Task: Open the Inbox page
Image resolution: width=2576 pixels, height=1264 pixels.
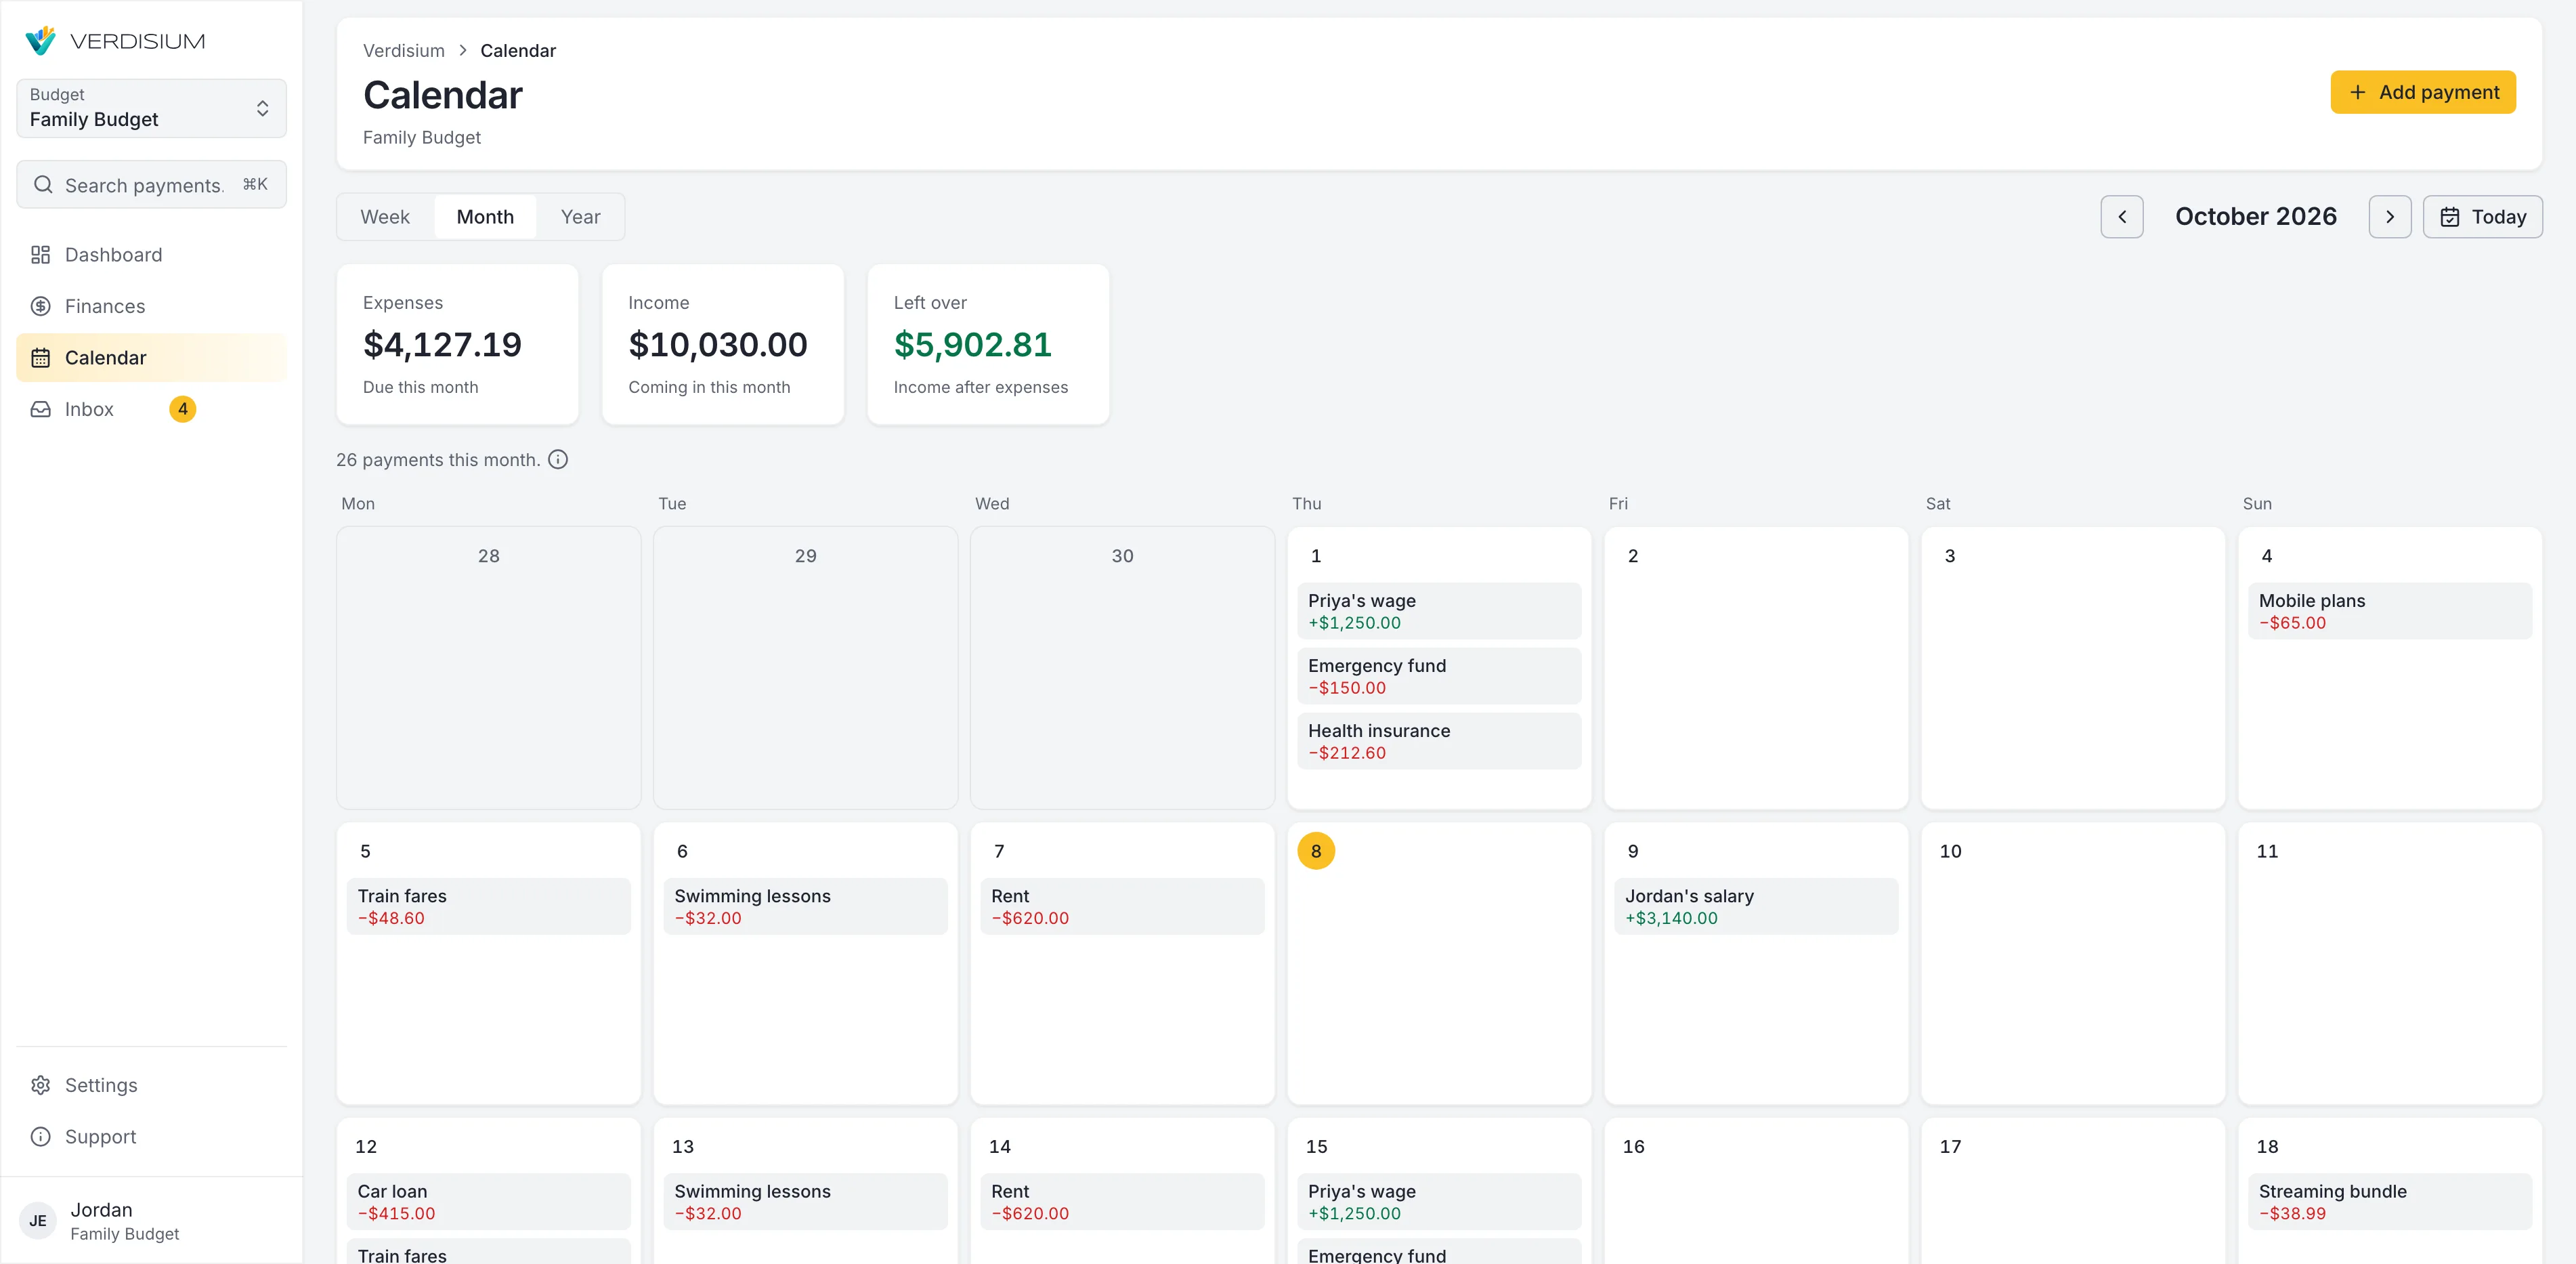Action: [x=151, y=409]
